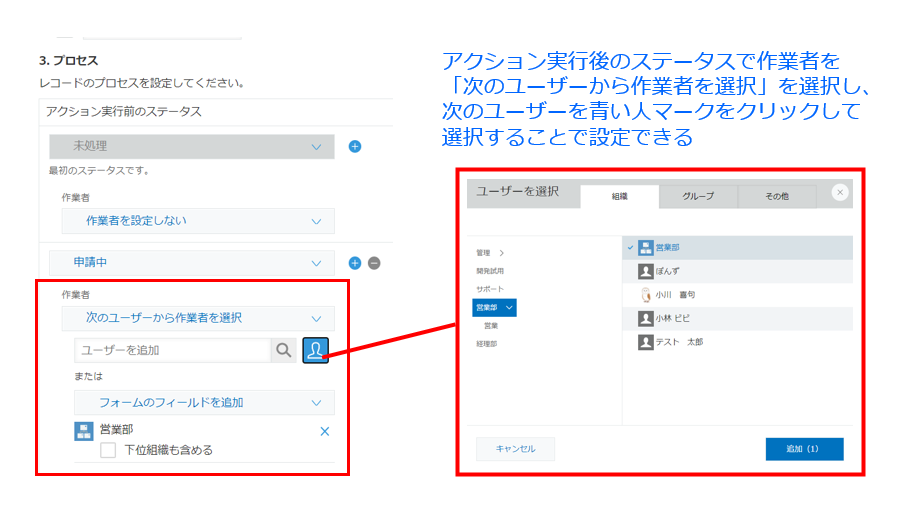
Task: Select the user name ぽんず
Action: (667, 271)
